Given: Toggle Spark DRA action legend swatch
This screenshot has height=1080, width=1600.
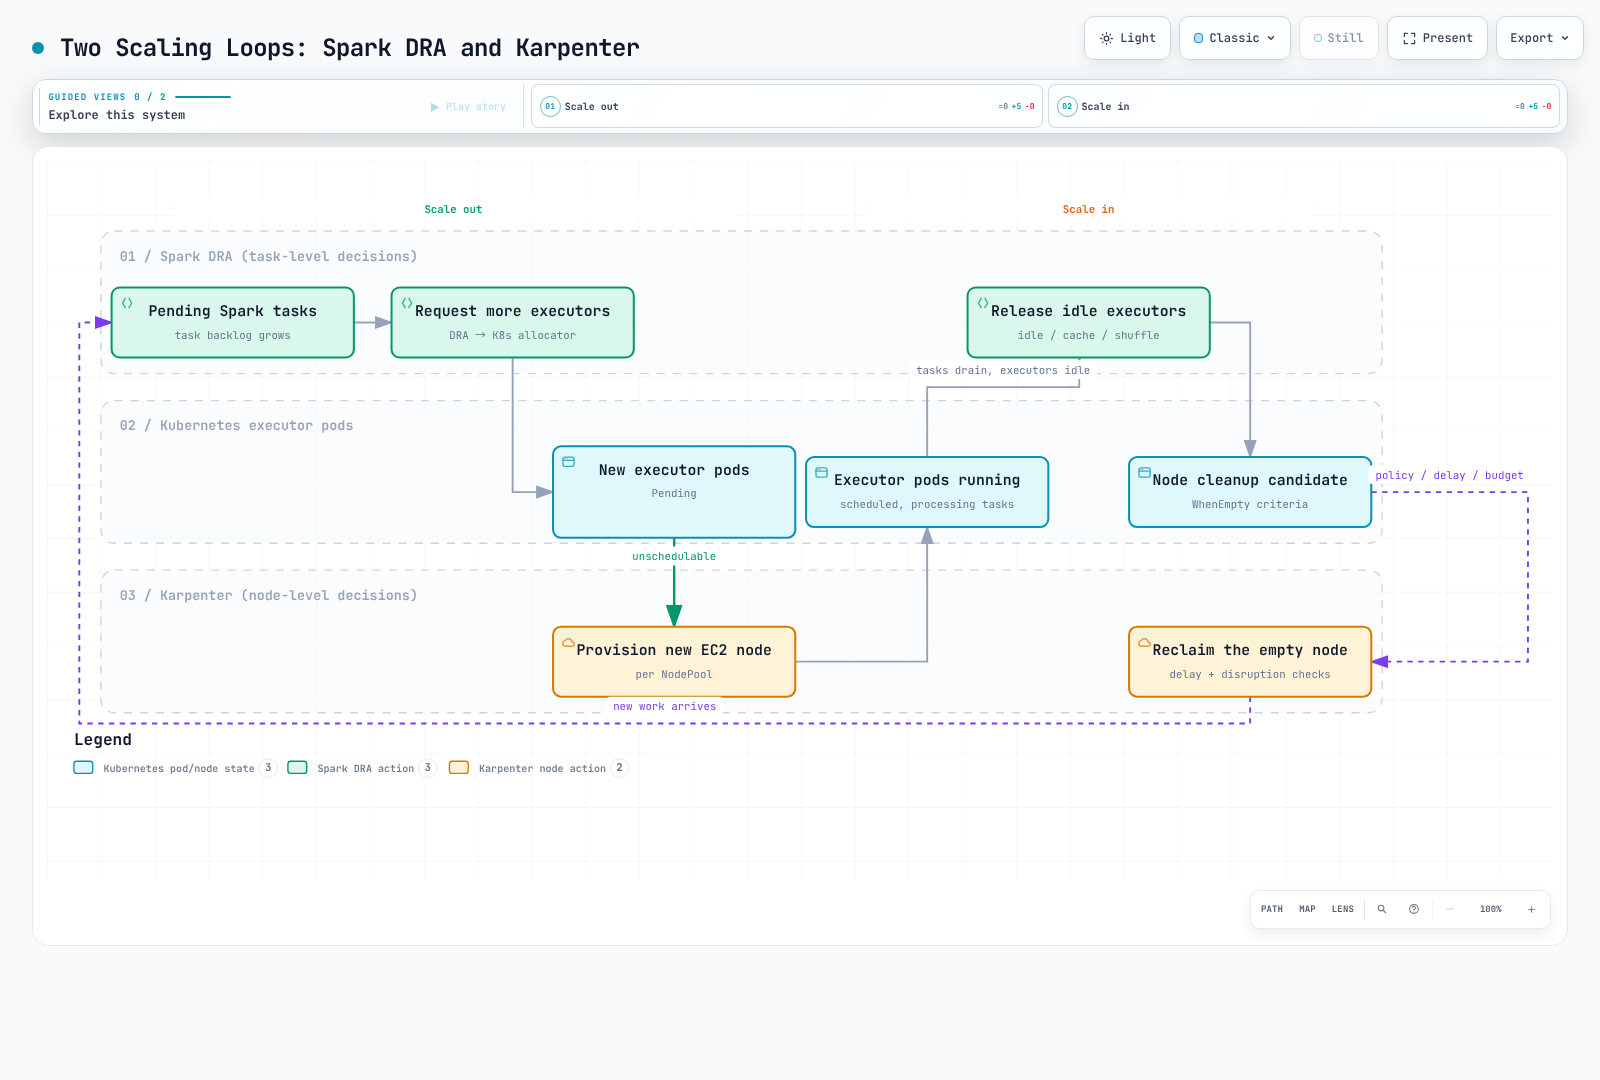Looking at the screenshot, I should 297,768.
